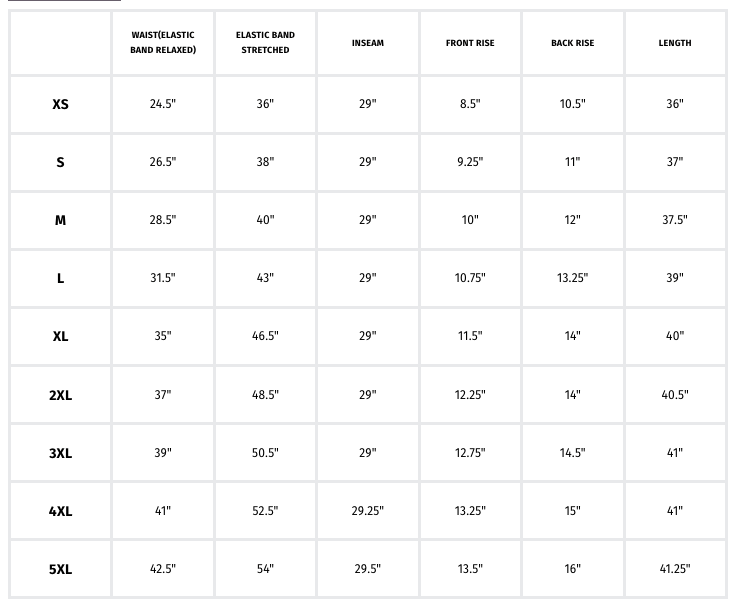742x616 pixels.
Task: Click the Length column header
Action: click(675, 43)
